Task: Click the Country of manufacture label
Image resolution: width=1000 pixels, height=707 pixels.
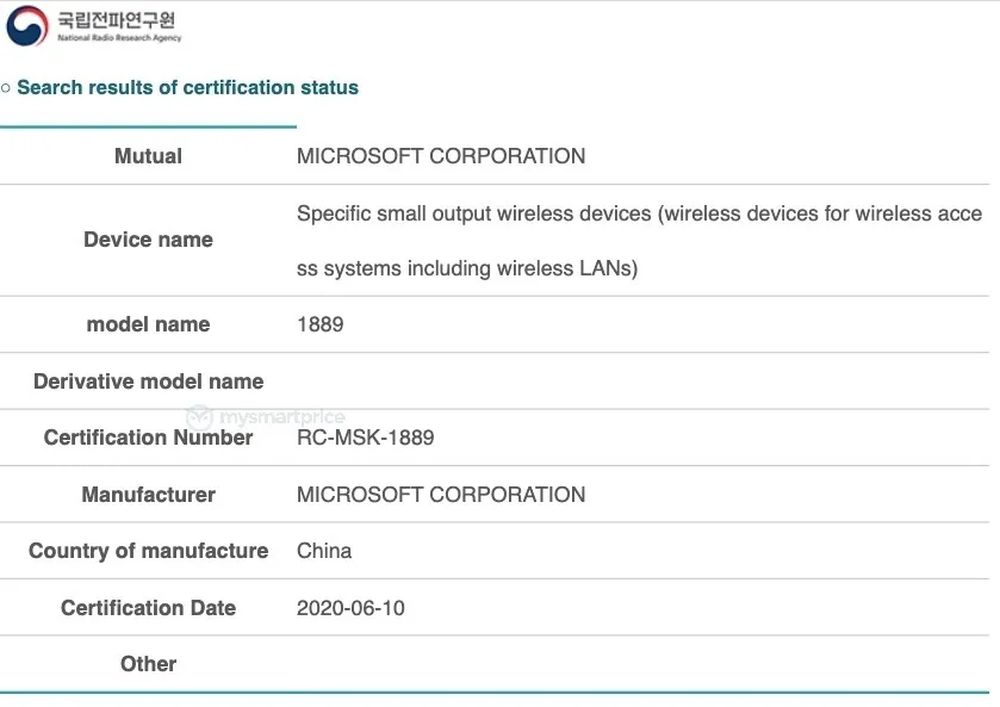Action: click(148, 551)
